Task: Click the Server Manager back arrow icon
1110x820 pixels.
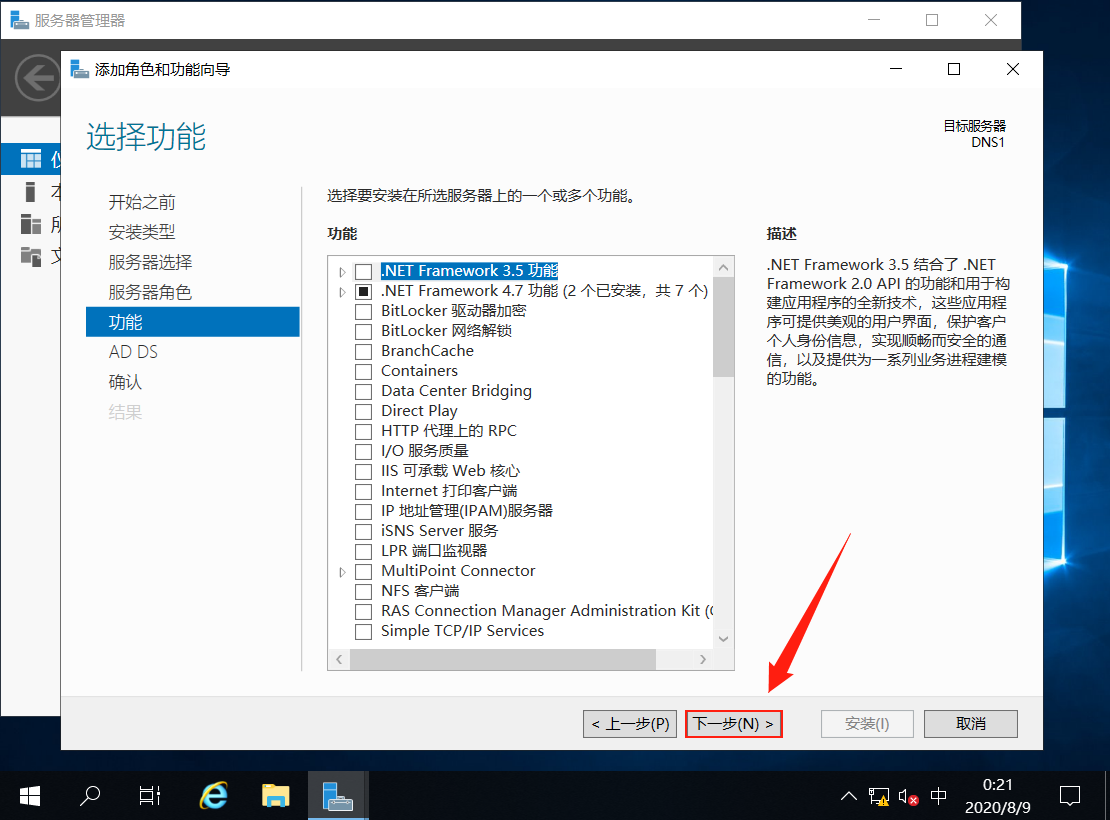Action: pyautogui.click(x=37, y=78)
